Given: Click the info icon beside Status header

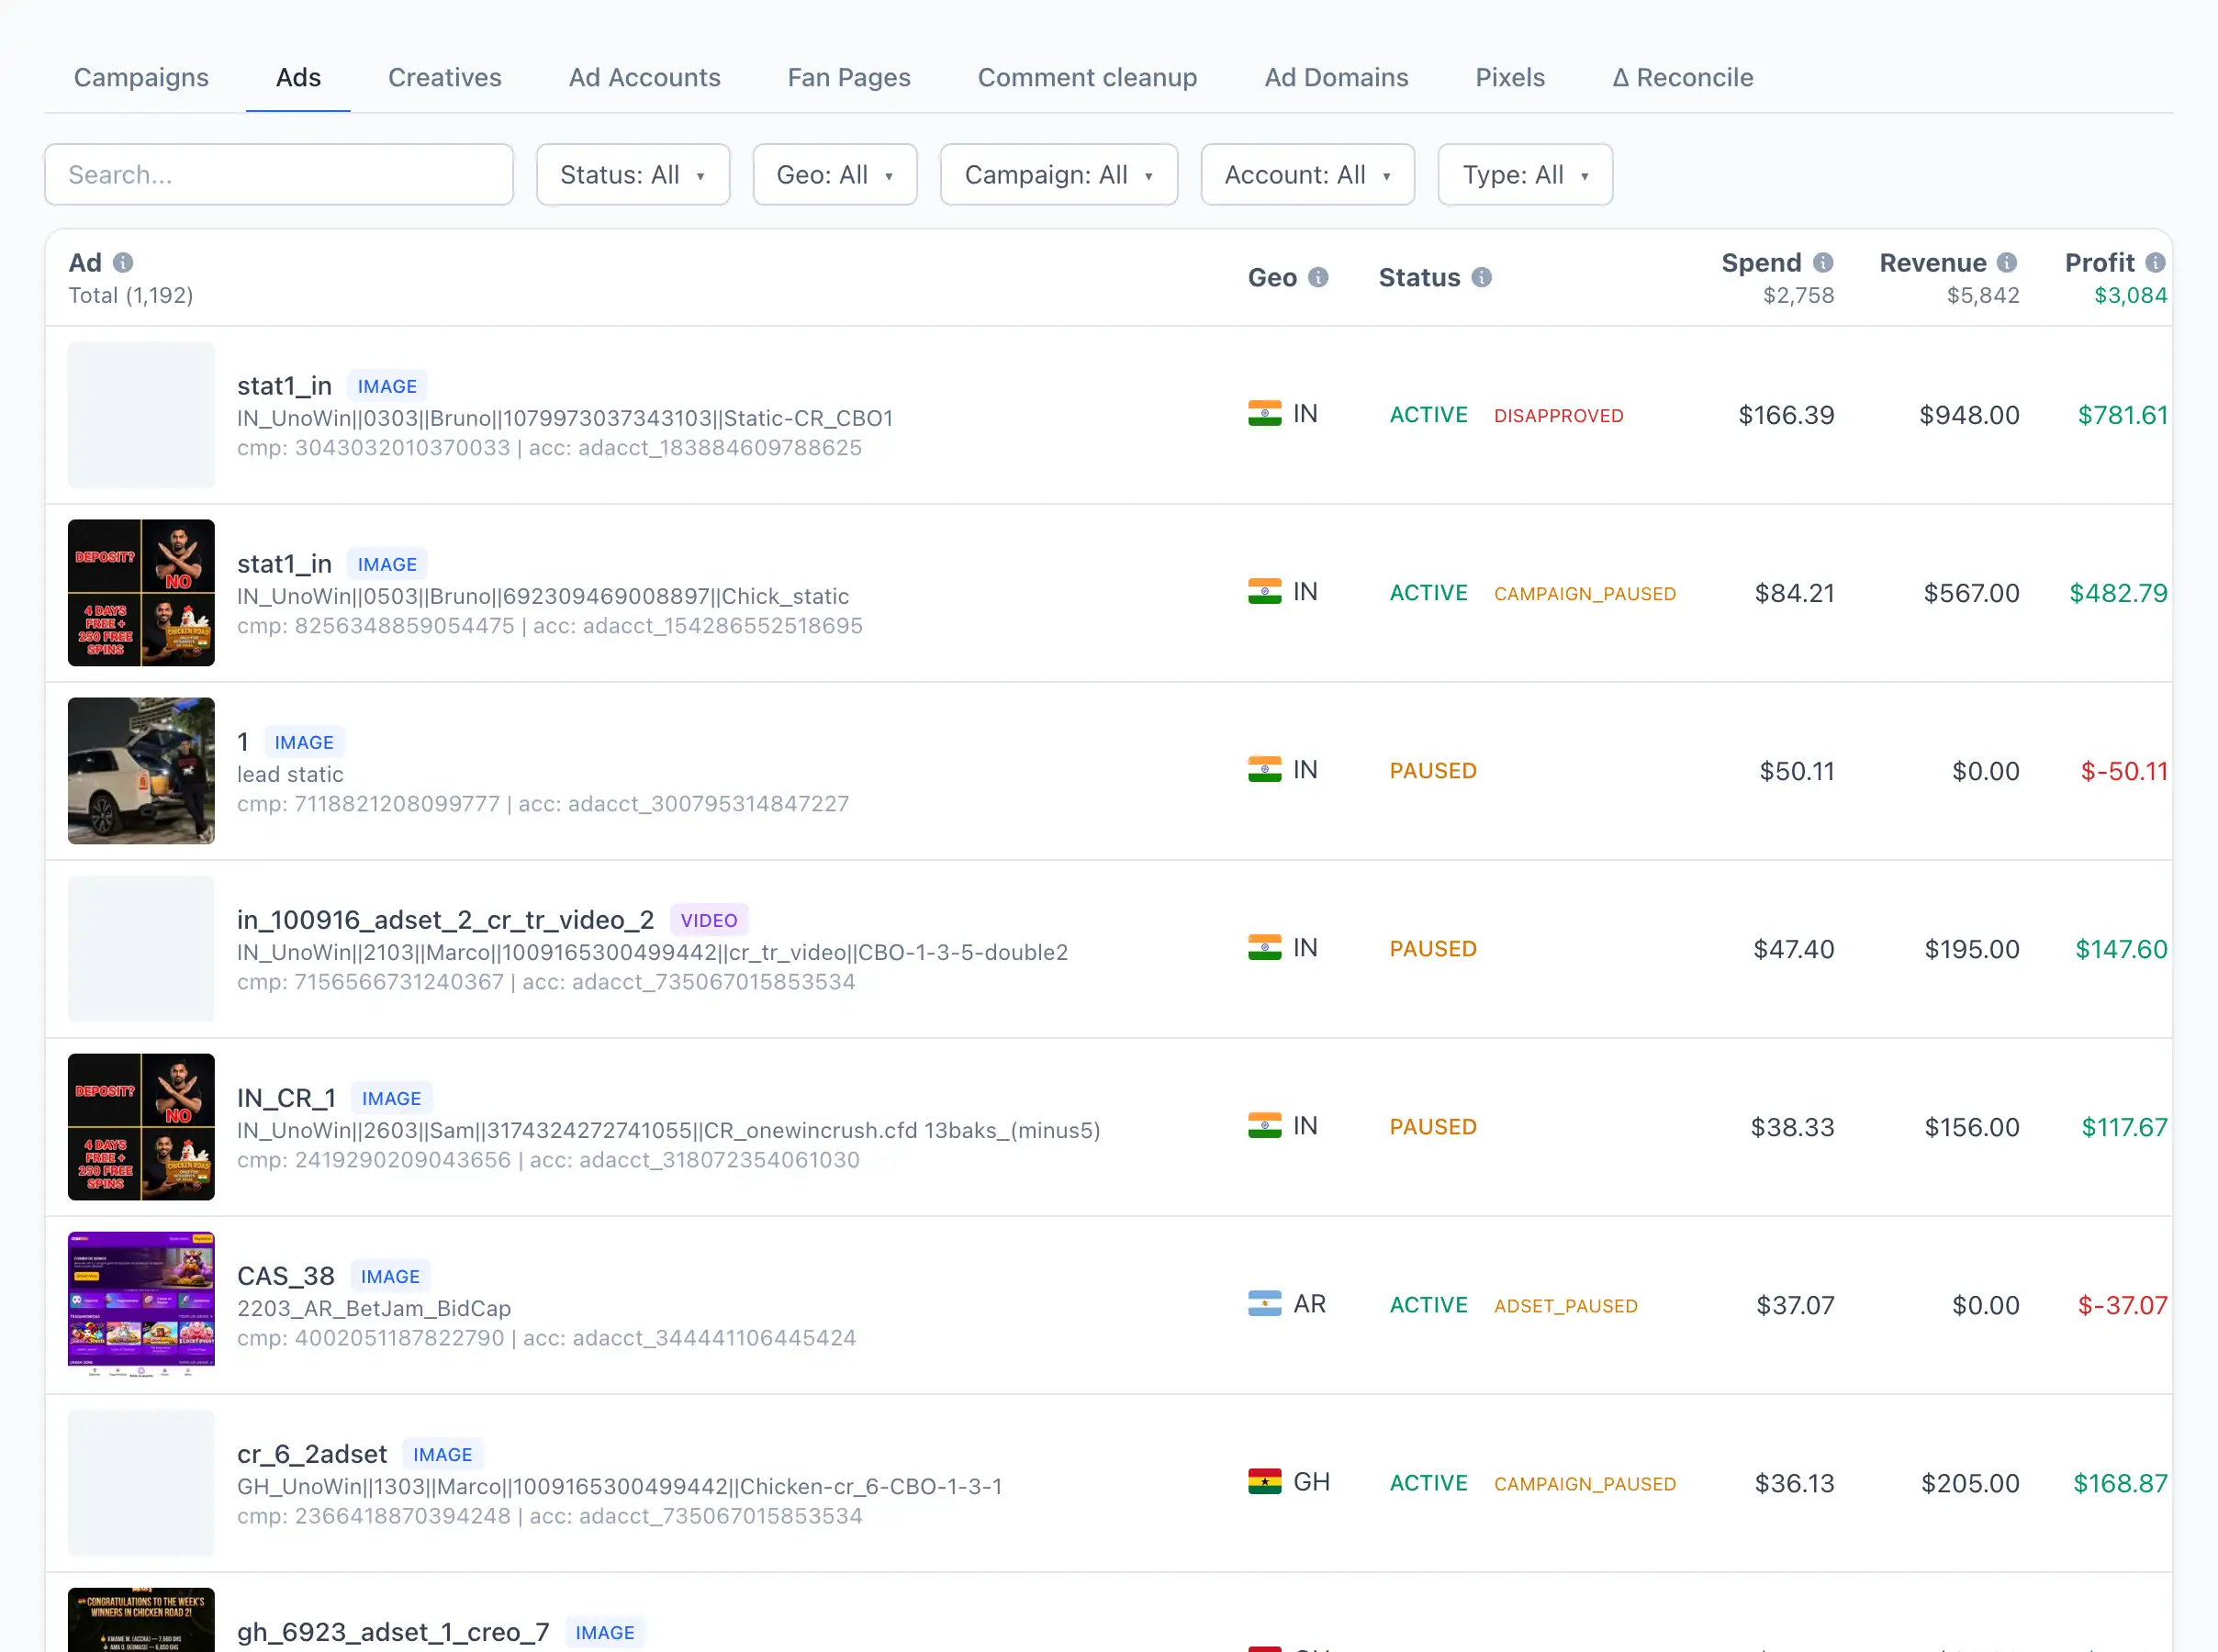Looking at the screenshot, I should pos(1481,277).
